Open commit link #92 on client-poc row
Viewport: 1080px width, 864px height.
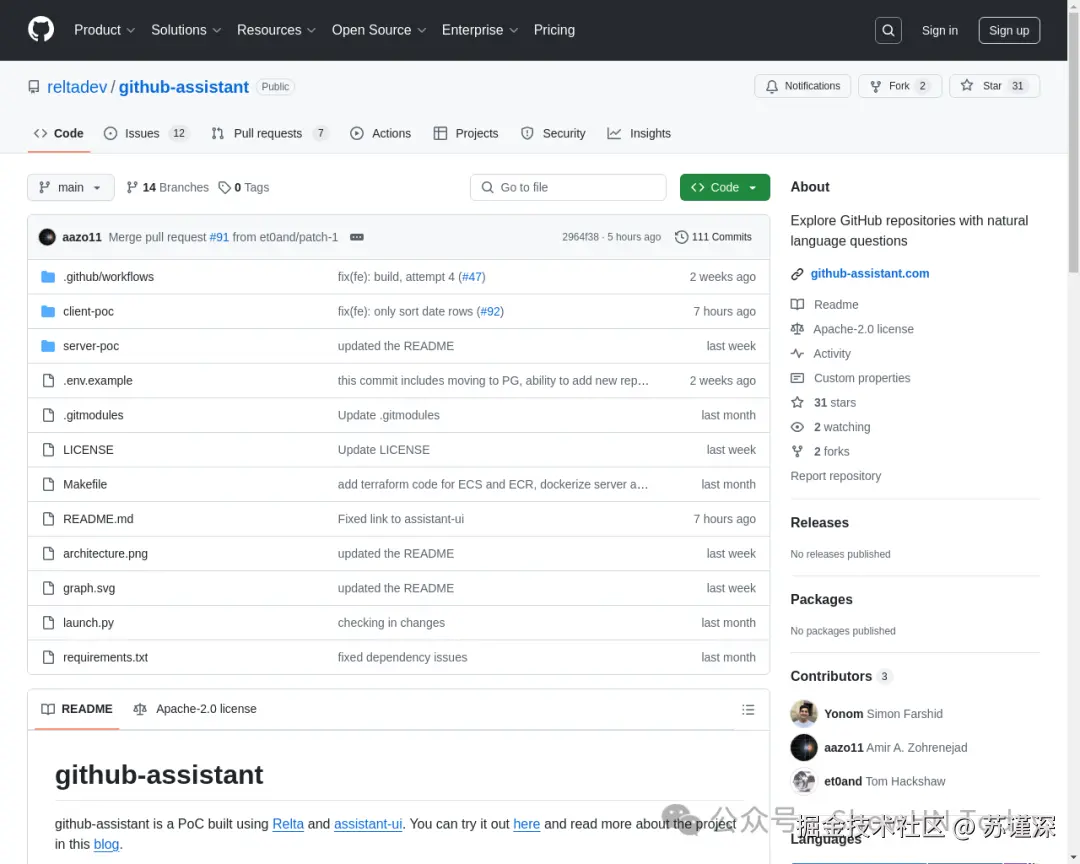click(490, 311)
